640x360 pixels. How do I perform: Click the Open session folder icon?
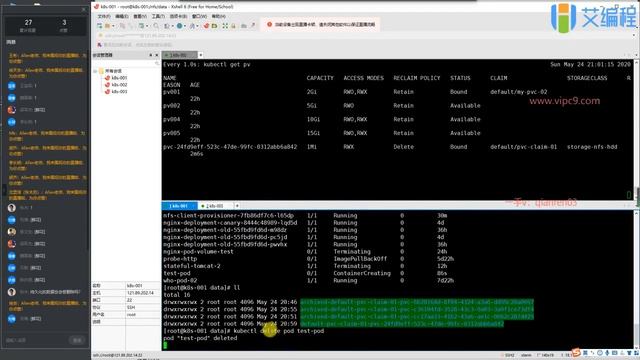pyautogui.click(x=107, y=26)
